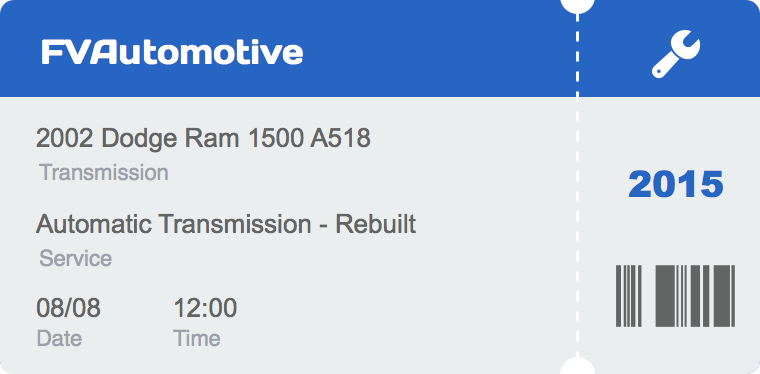This screenshot has width=760, height=374.
Task: Click the Date label
Action: [59, 339]
